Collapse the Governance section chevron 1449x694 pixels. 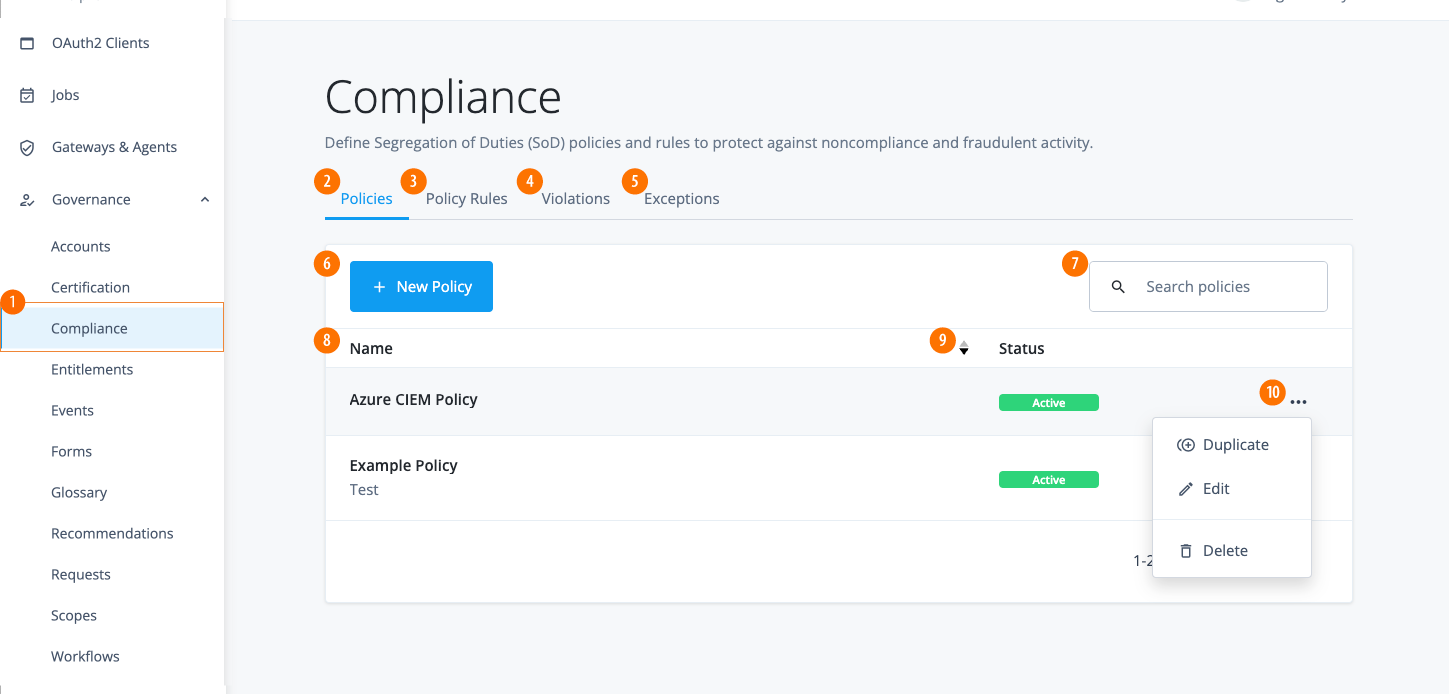pos(205,199)
